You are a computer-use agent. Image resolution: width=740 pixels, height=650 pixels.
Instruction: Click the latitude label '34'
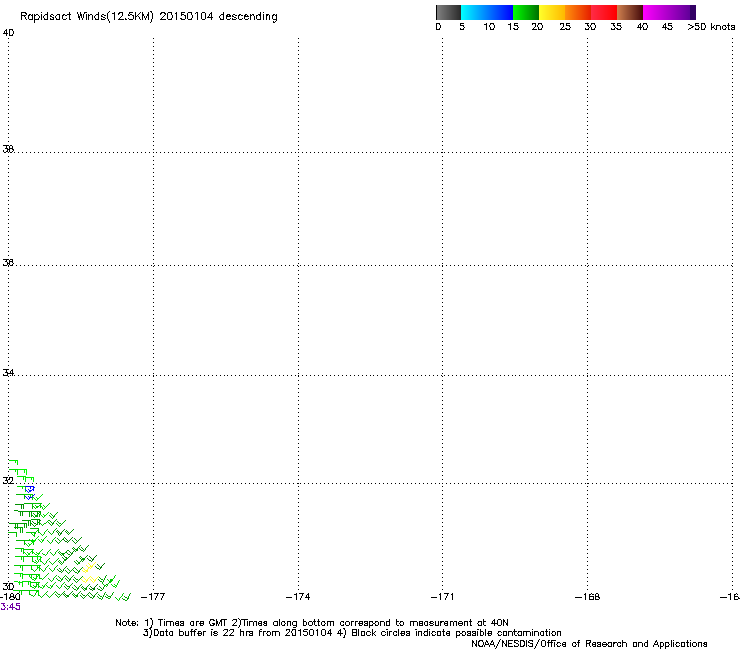(x=8, y=372)
